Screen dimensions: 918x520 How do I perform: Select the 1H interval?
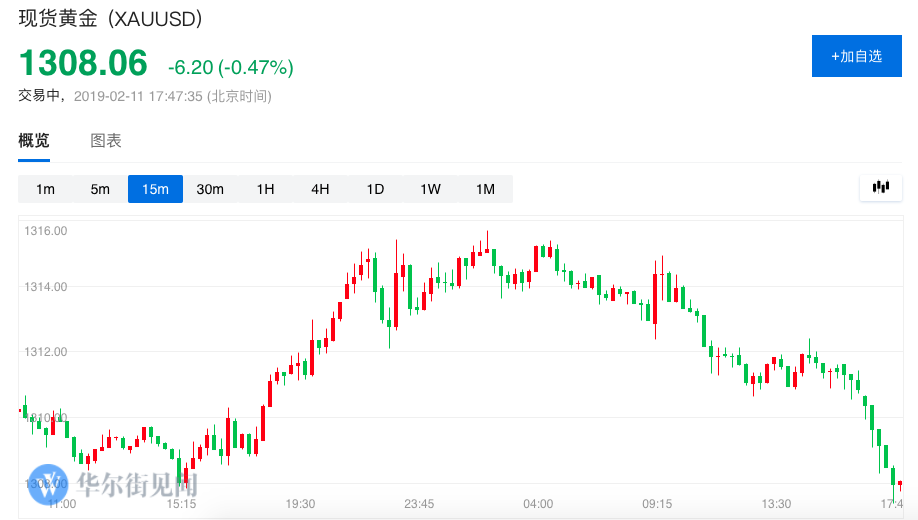tap(265, 189)
